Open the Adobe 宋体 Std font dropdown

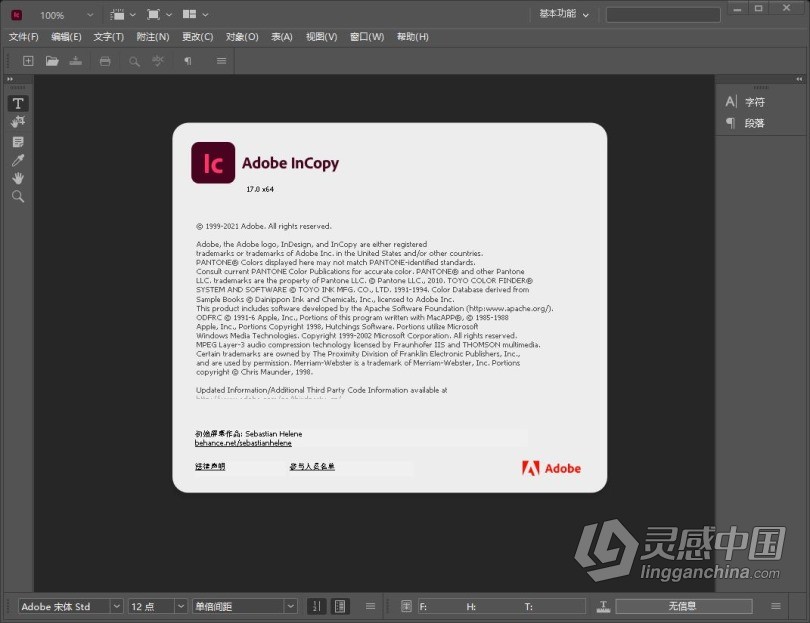[x=117, y=606]
